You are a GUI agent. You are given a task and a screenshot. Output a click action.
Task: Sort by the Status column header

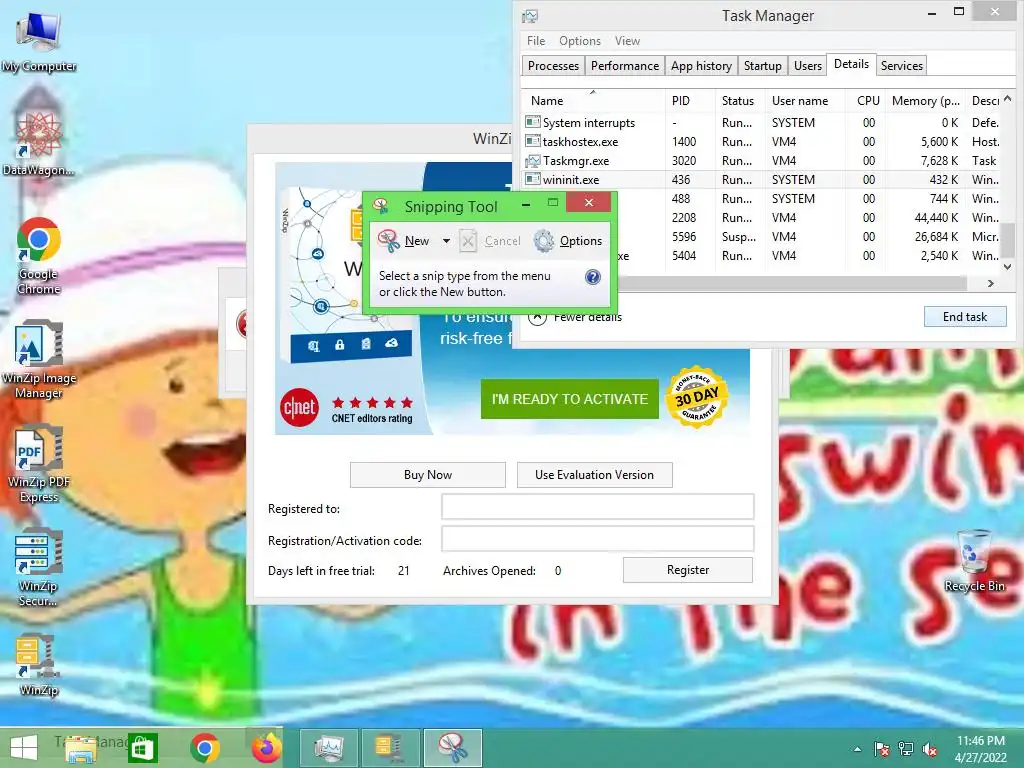(x=739, y=101)
